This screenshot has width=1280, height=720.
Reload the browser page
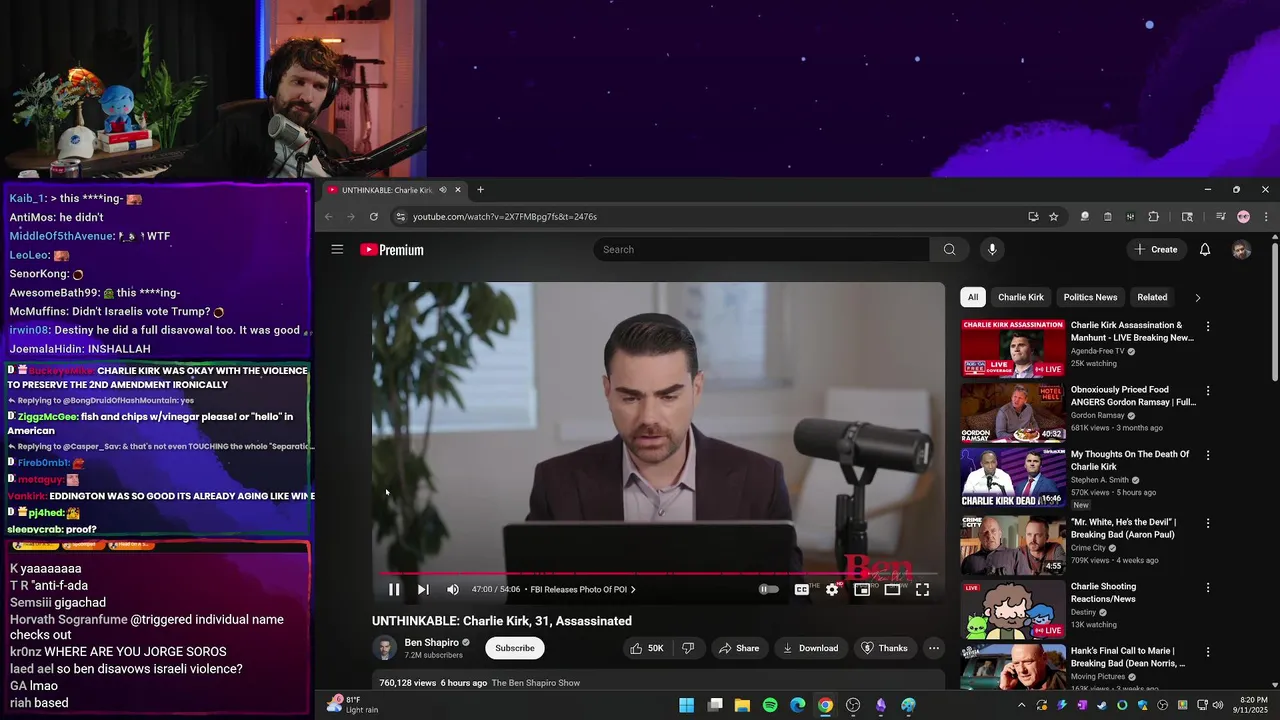click(374, 217)
